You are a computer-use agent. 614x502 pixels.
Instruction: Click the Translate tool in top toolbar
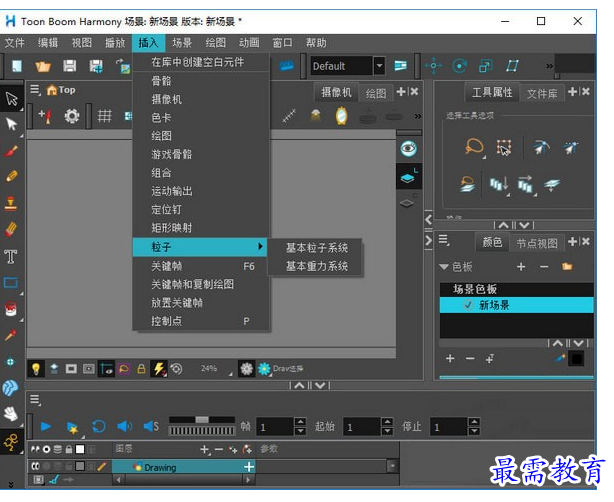coord(433,66)
